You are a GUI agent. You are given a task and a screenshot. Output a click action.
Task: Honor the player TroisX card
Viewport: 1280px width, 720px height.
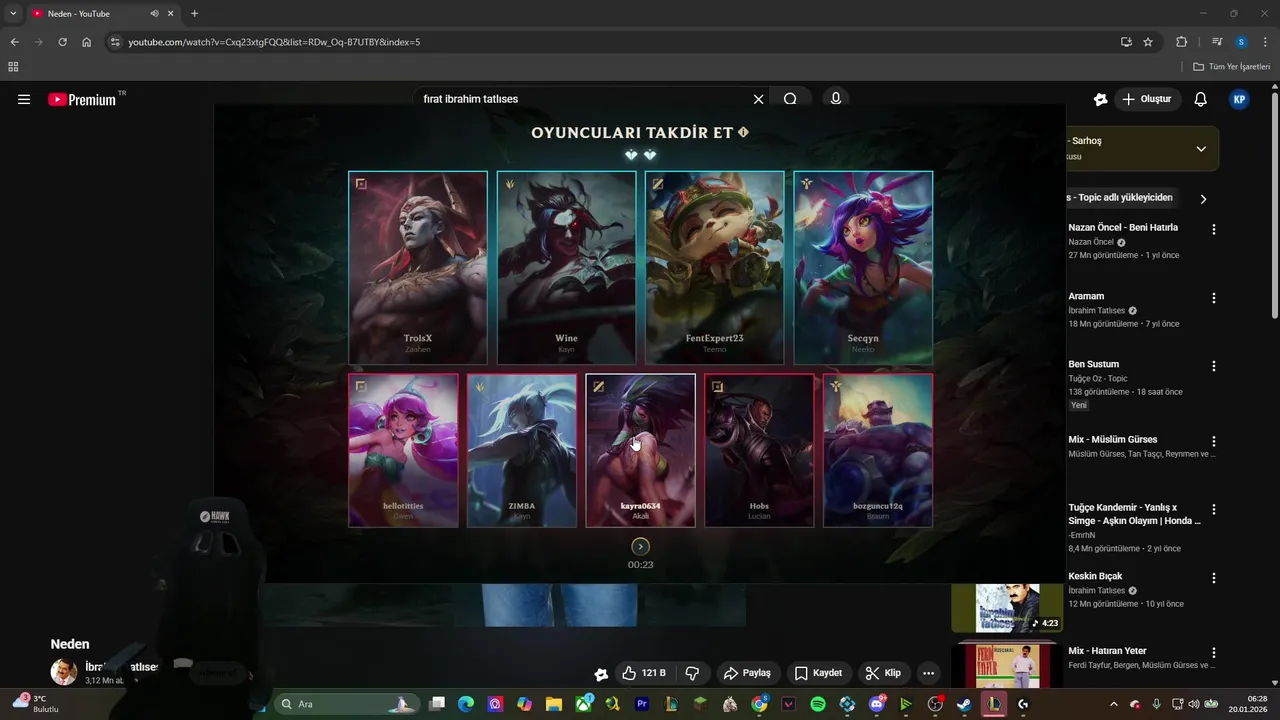click(418, 267)
